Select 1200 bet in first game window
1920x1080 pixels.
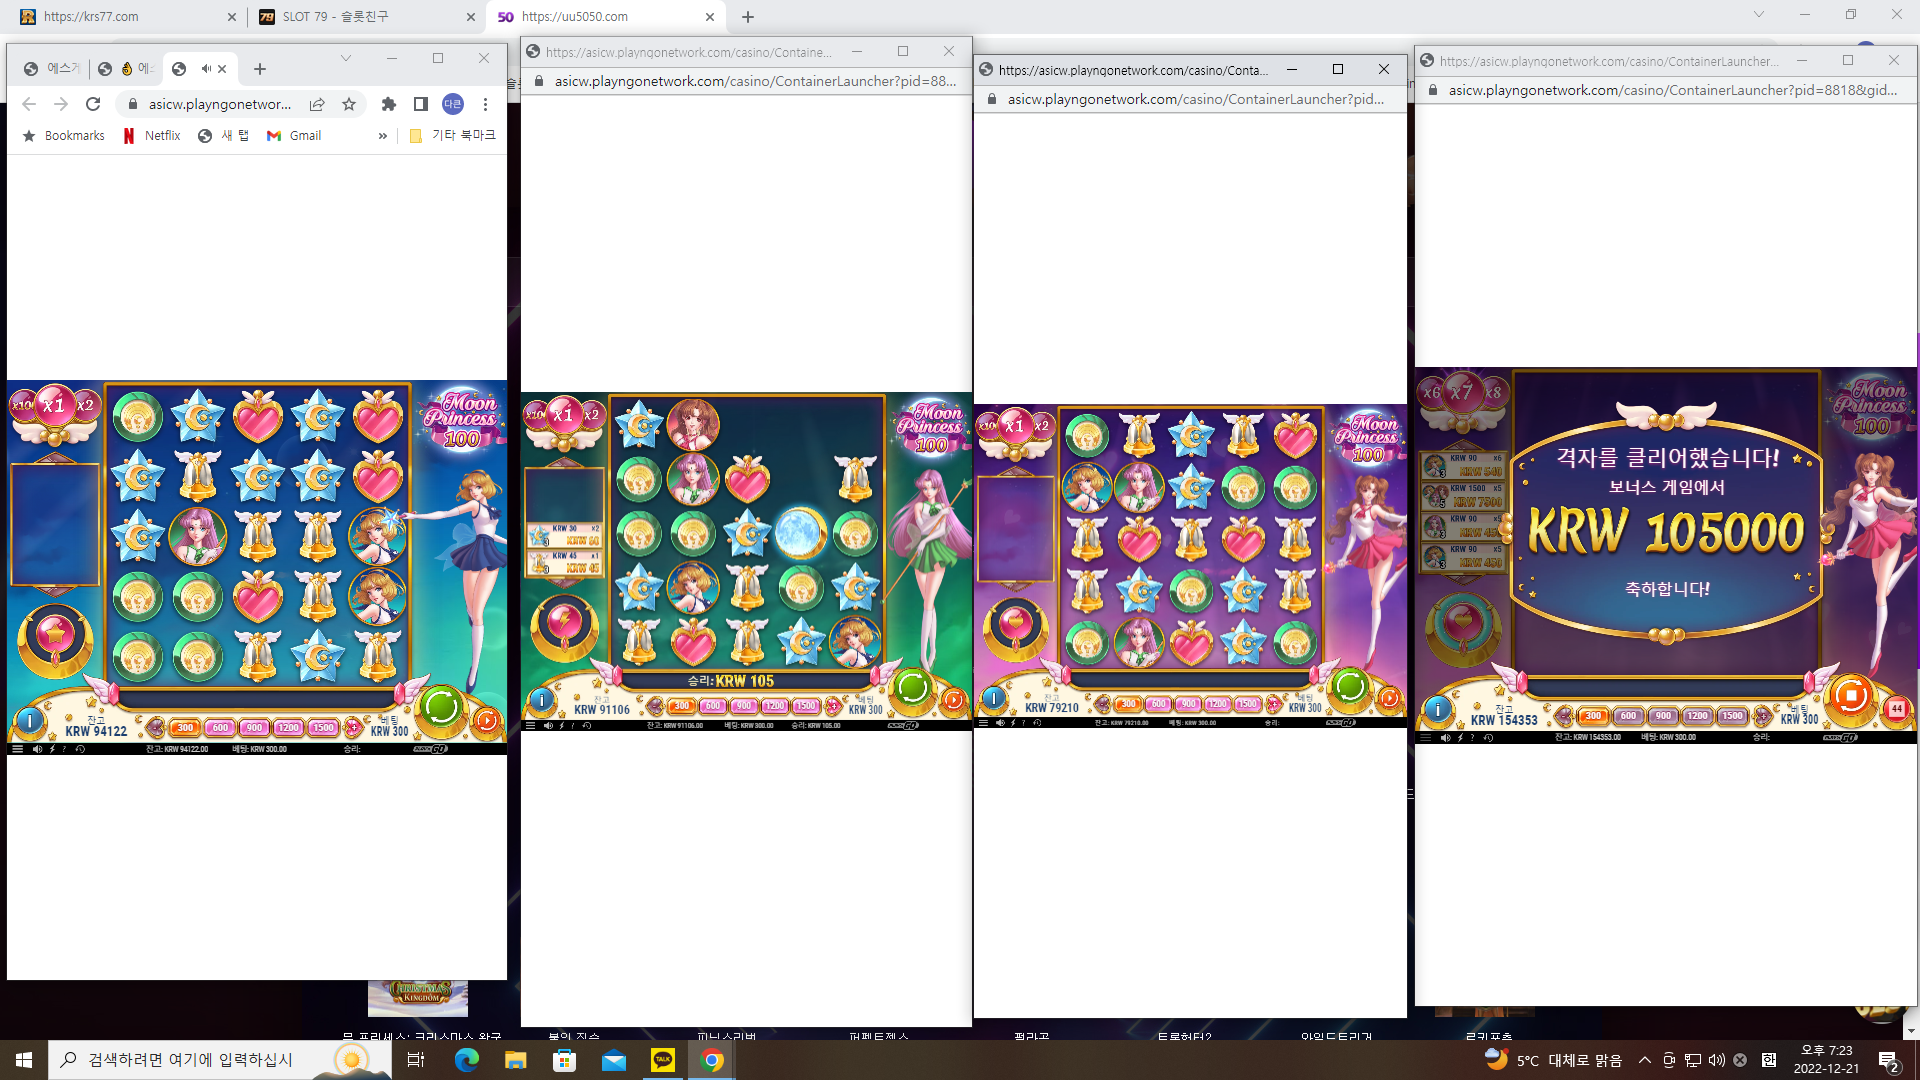pos(289,728)
